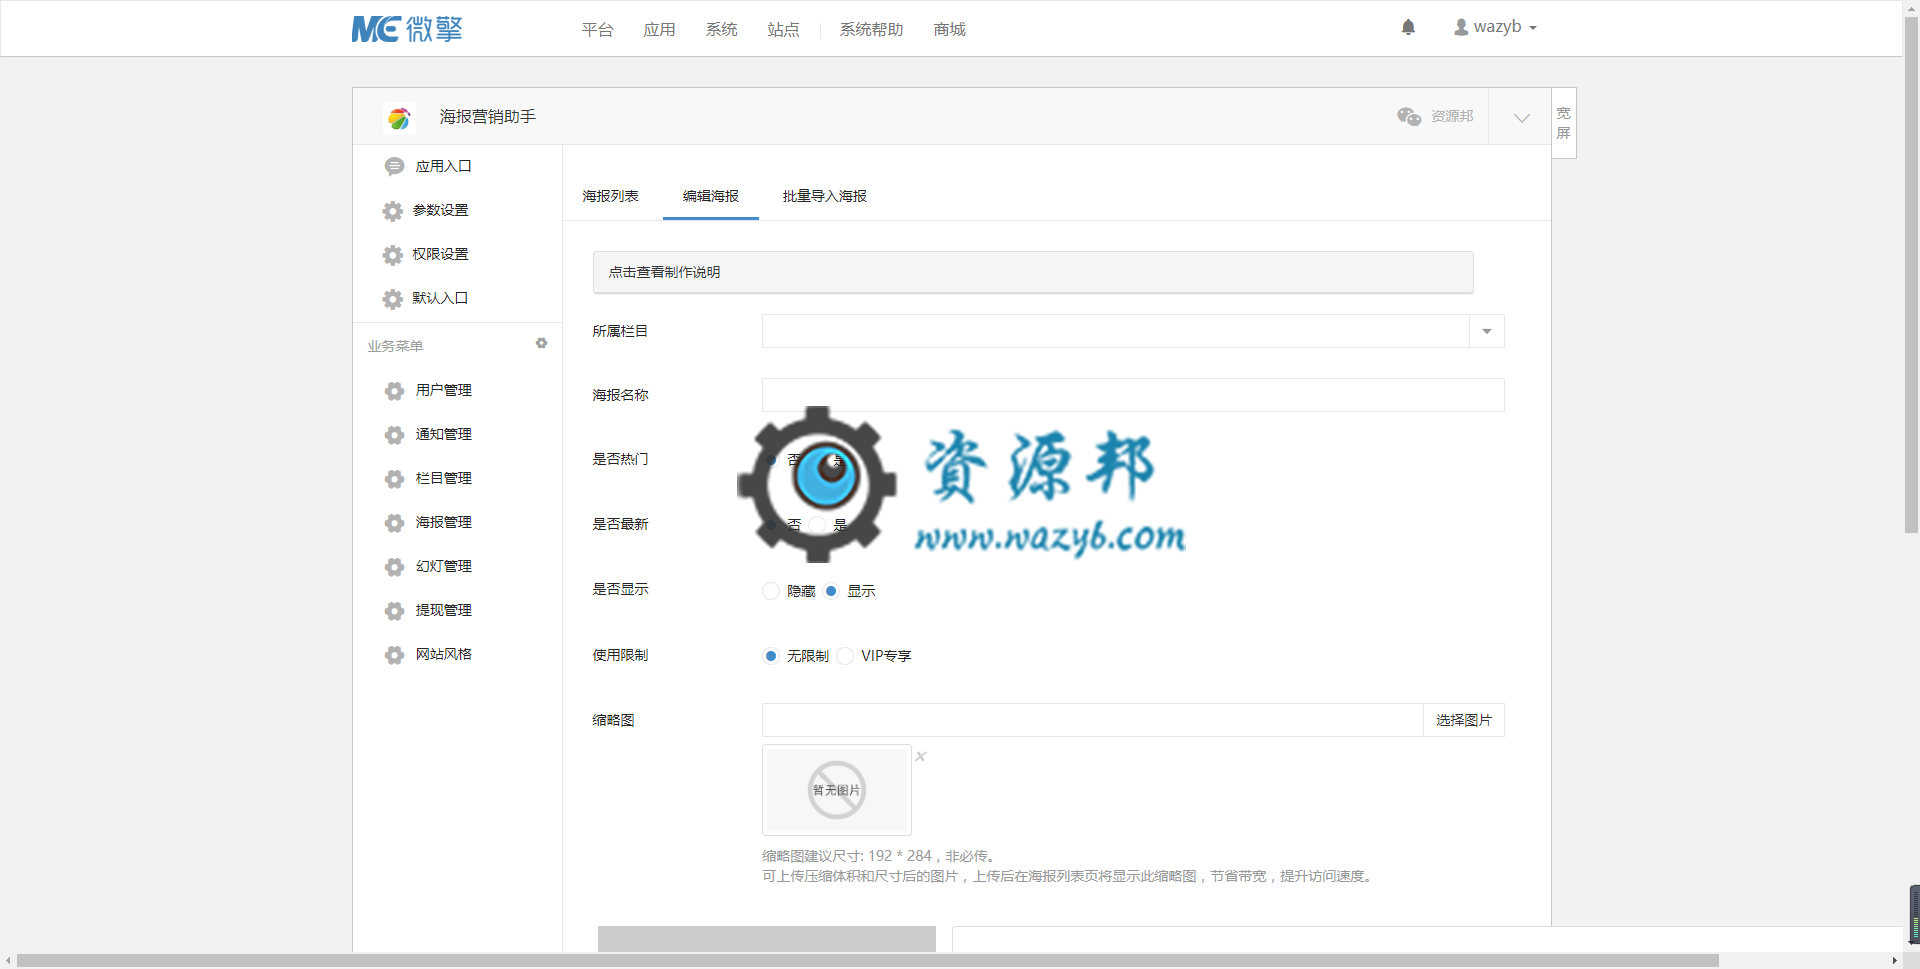Select 无限制 for 使用限制
Image resolution: width=1920 pixels, height=969 pixels.
(x=771, y=656)
